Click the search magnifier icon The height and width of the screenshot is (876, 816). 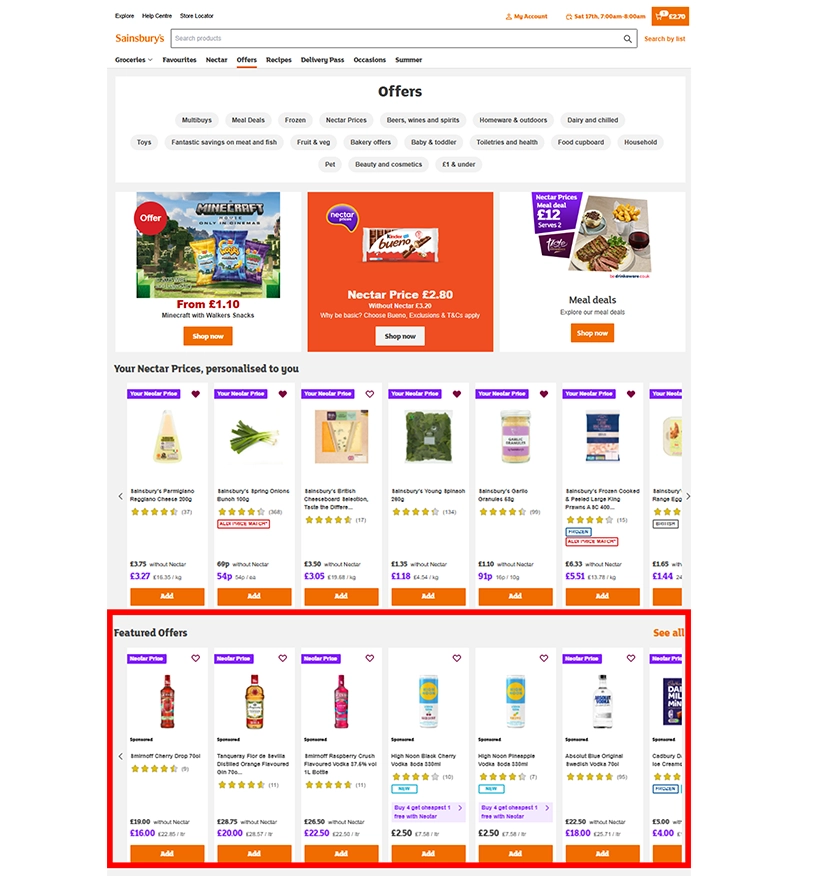pos(627,39)
